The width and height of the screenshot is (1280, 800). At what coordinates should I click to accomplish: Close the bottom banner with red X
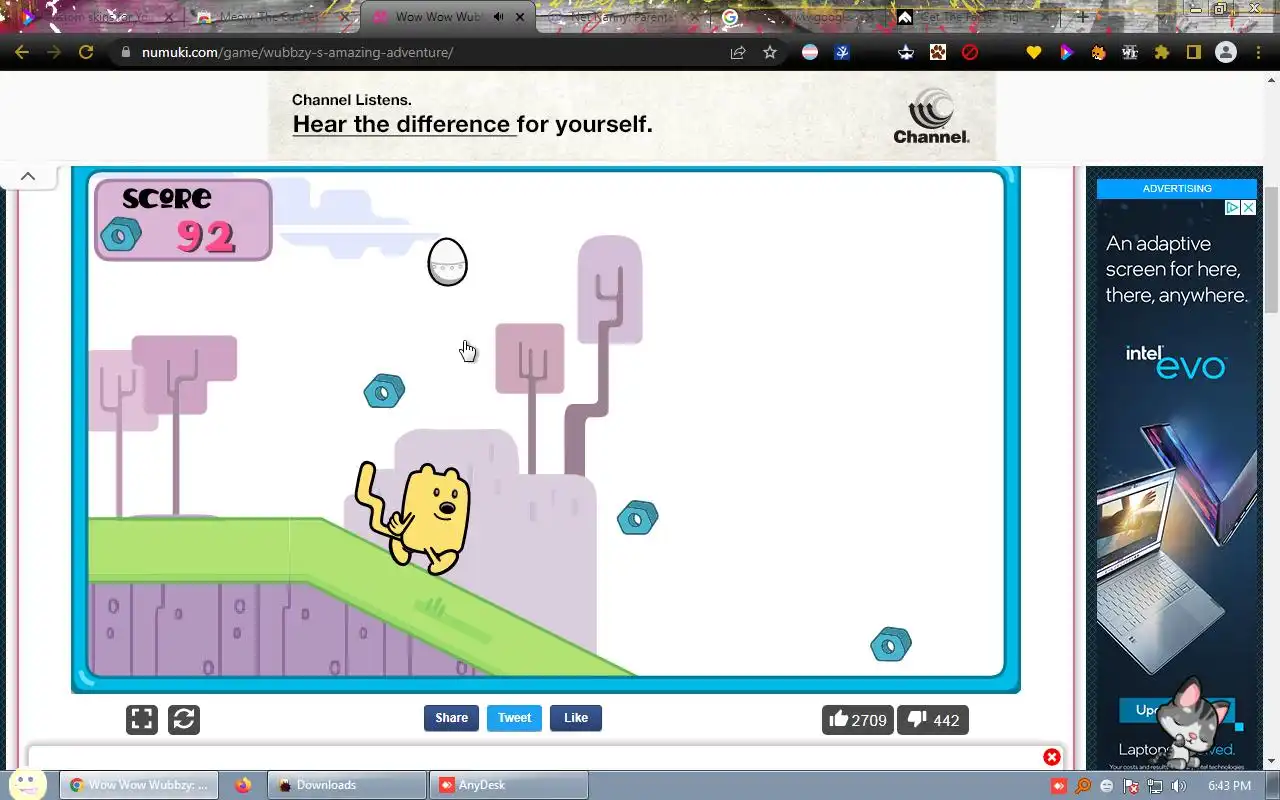point(1052,757)
